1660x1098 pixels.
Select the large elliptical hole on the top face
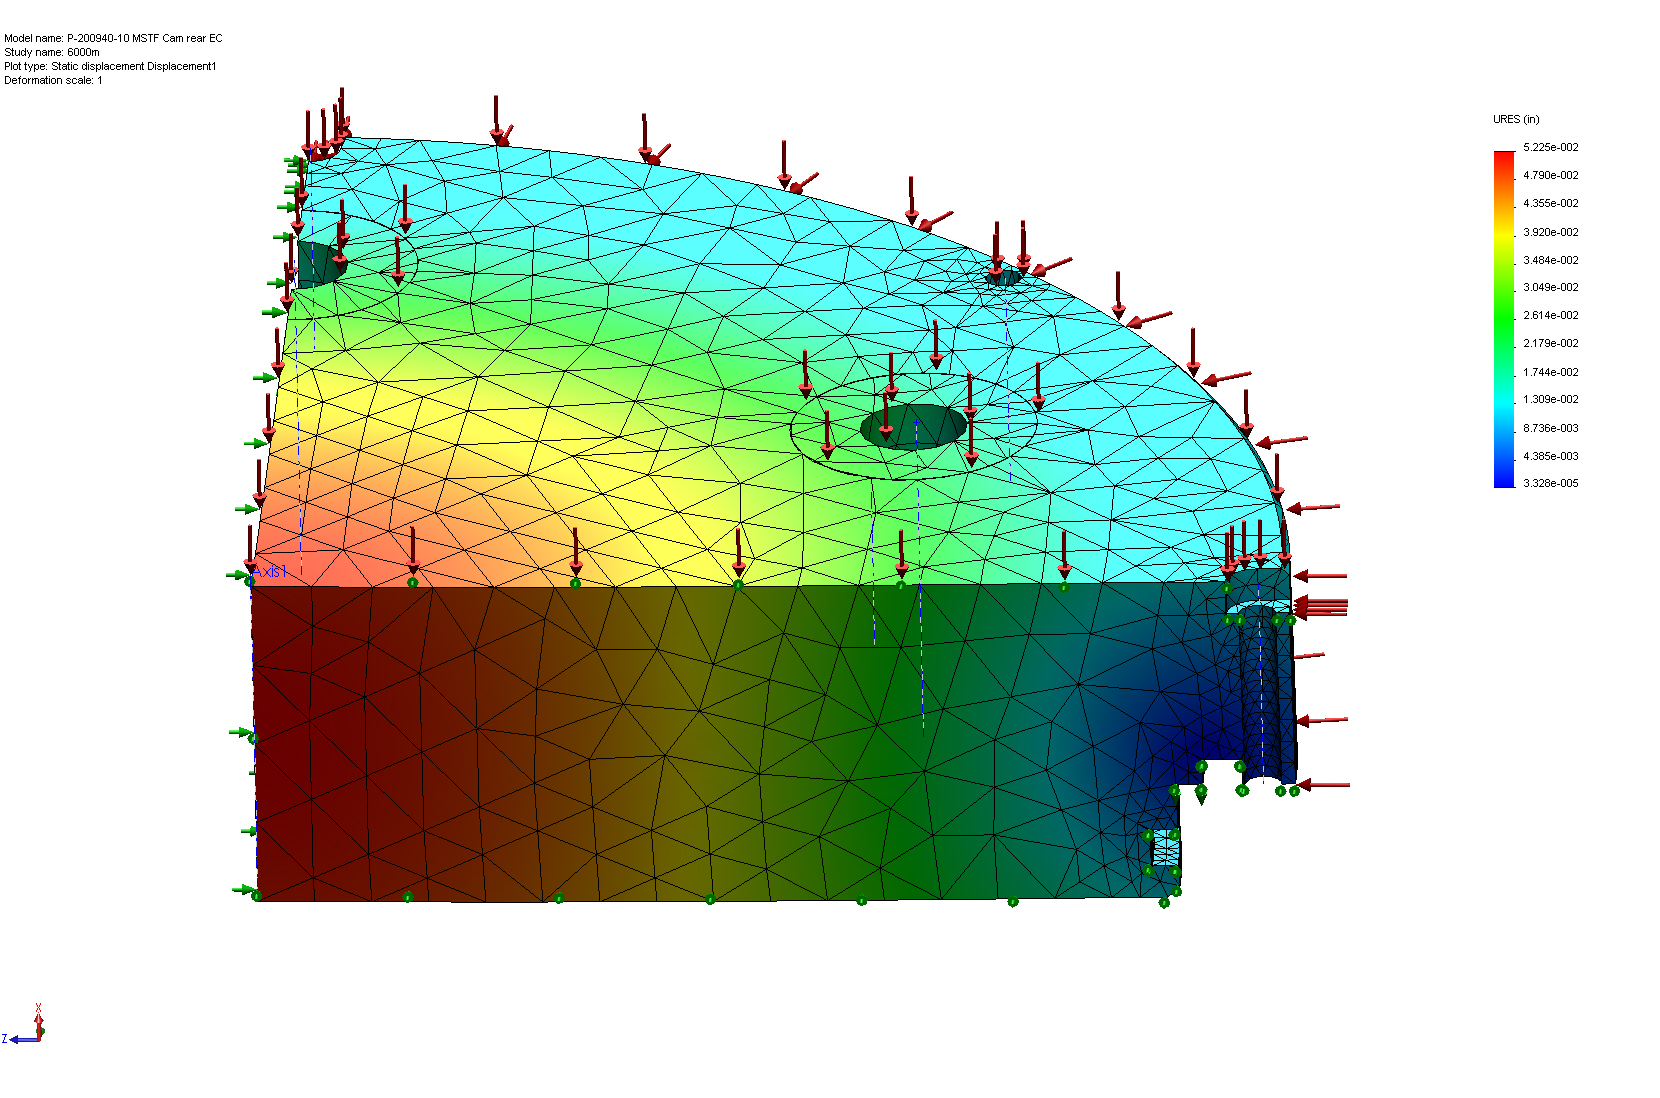(913, 427)
